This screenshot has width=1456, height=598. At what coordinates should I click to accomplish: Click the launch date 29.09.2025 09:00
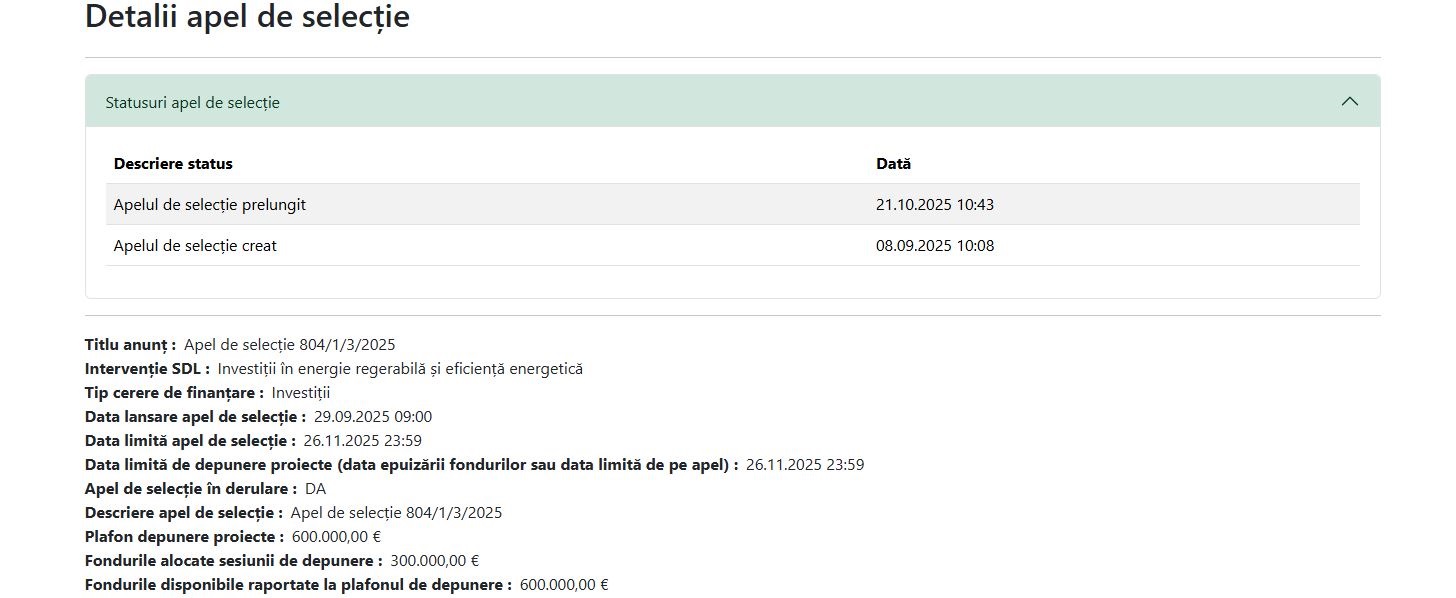point(373,417)
